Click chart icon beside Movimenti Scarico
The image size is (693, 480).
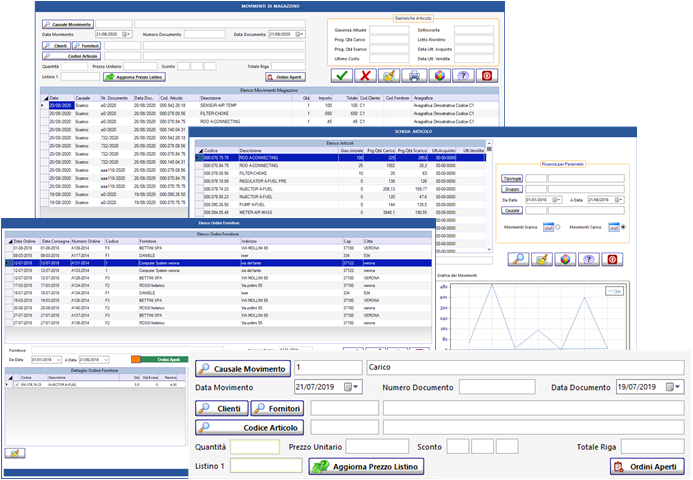(x=548, y=227)
